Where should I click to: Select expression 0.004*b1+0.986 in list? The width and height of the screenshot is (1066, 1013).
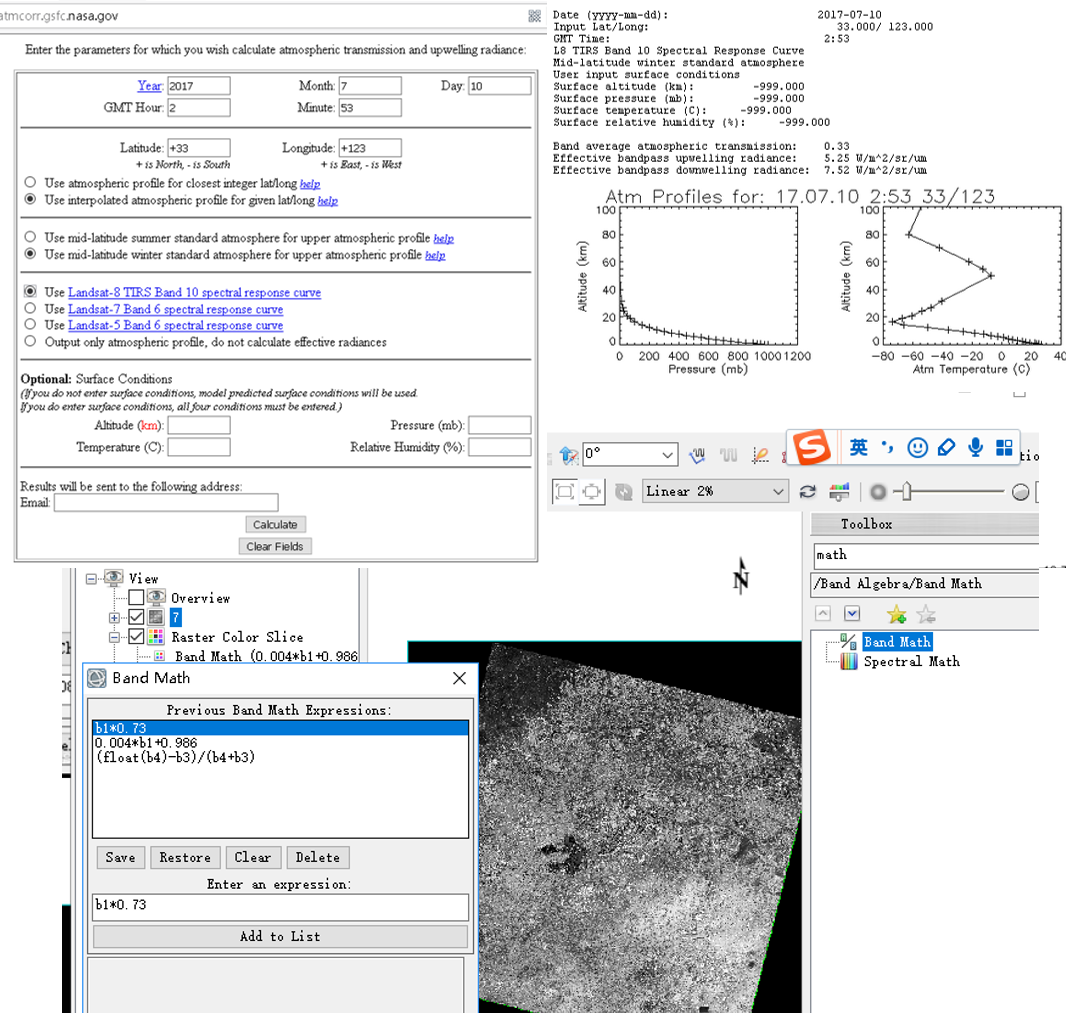pyautogui.click(x=146, y=742)
